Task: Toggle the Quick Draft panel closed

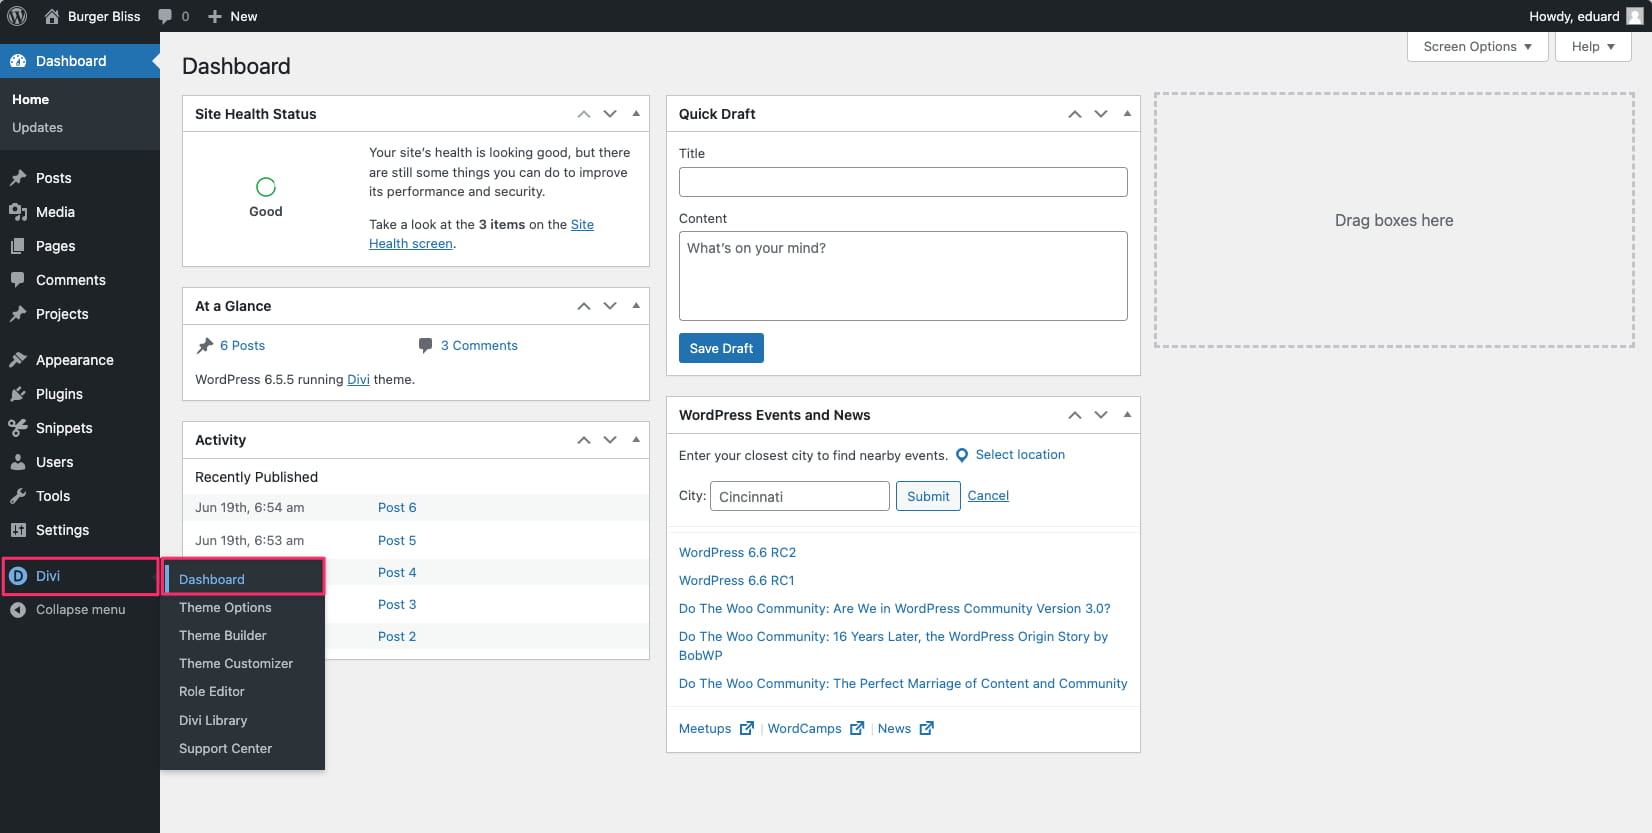Action: coord(1127,114)
